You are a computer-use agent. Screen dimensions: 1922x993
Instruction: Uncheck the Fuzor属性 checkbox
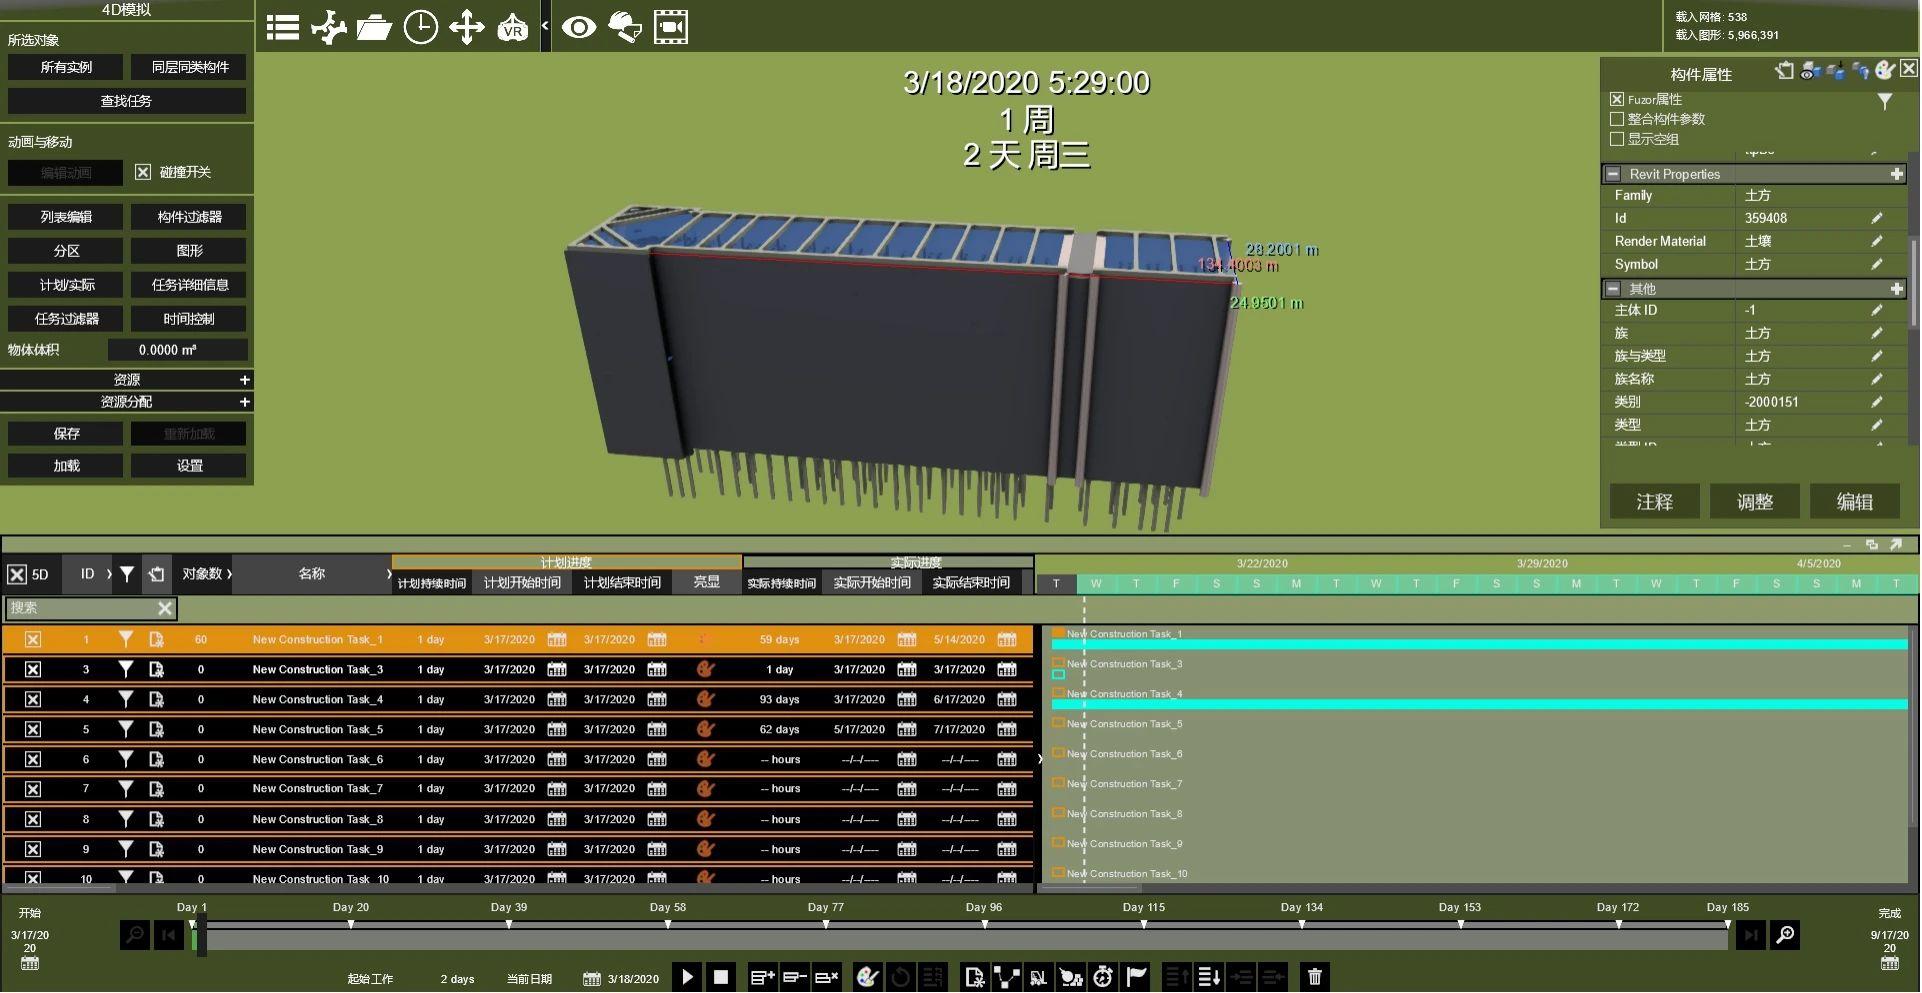pos(1617,99)
